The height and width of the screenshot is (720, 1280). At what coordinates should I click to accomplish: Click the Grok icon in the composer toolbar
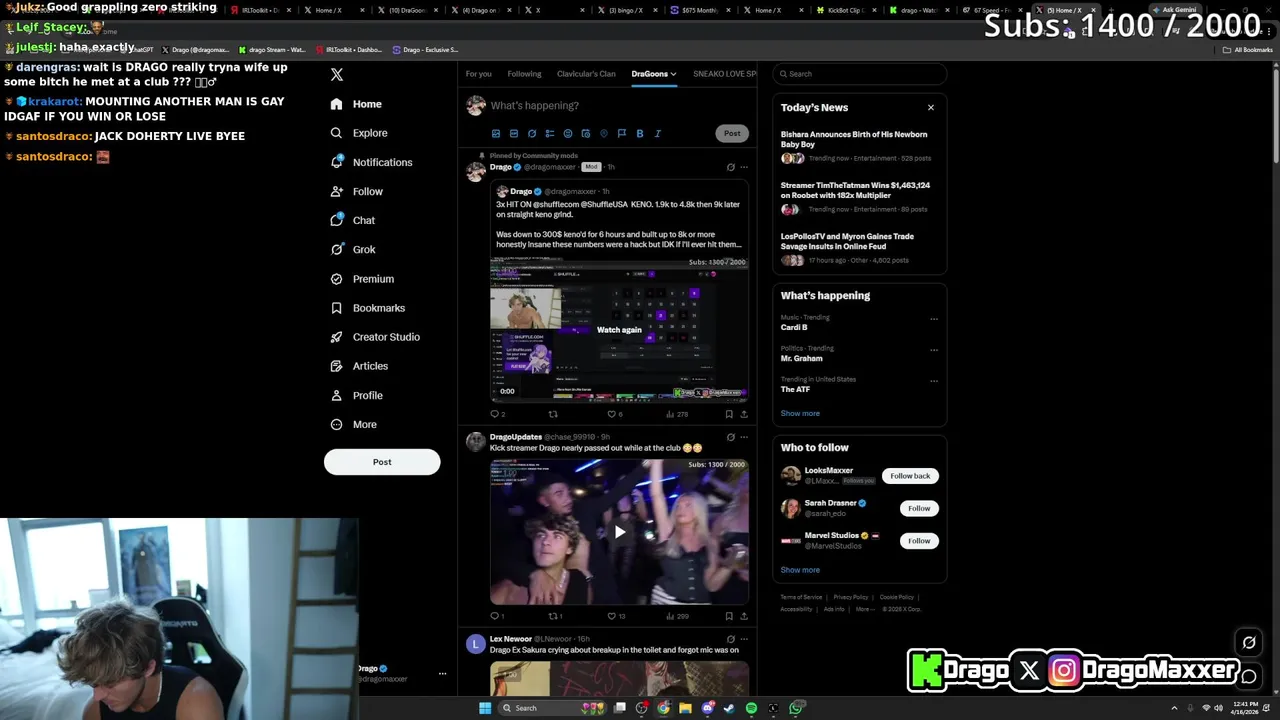pyautogui.click(x=532, y=133)
